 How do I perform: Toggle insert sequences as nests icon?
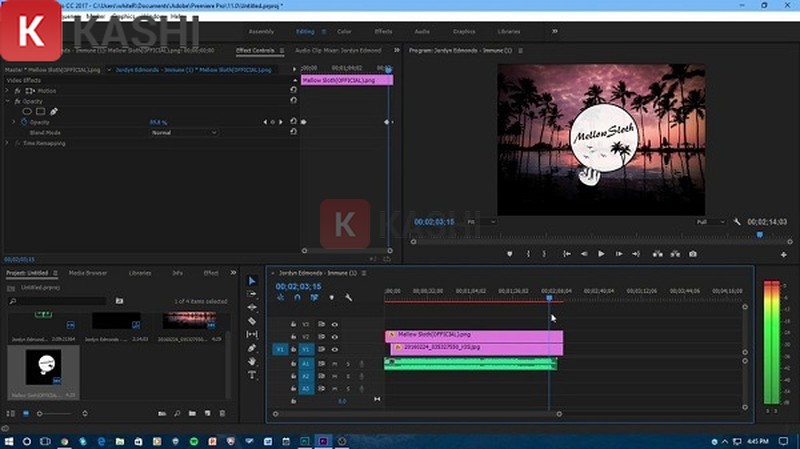tap(280, 297)
